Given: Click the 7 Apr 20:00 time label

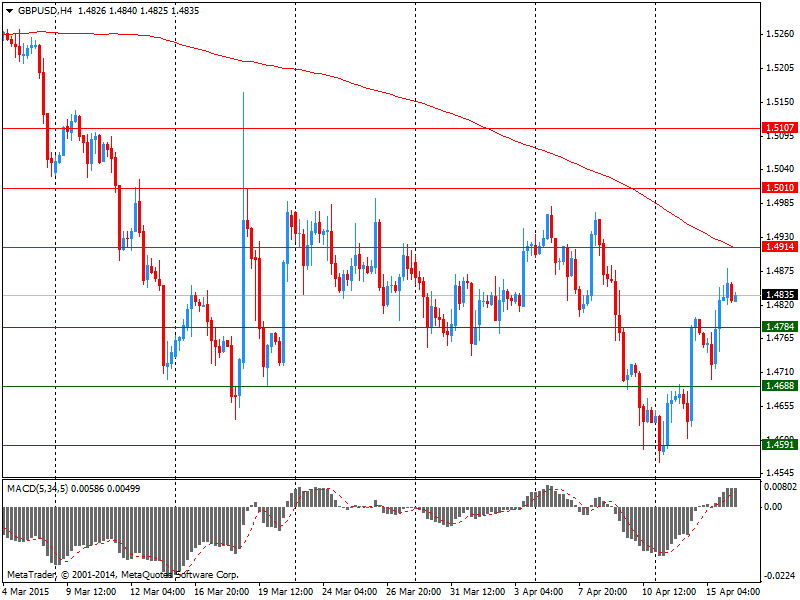Looking at the screenshot, I should 603,592.
